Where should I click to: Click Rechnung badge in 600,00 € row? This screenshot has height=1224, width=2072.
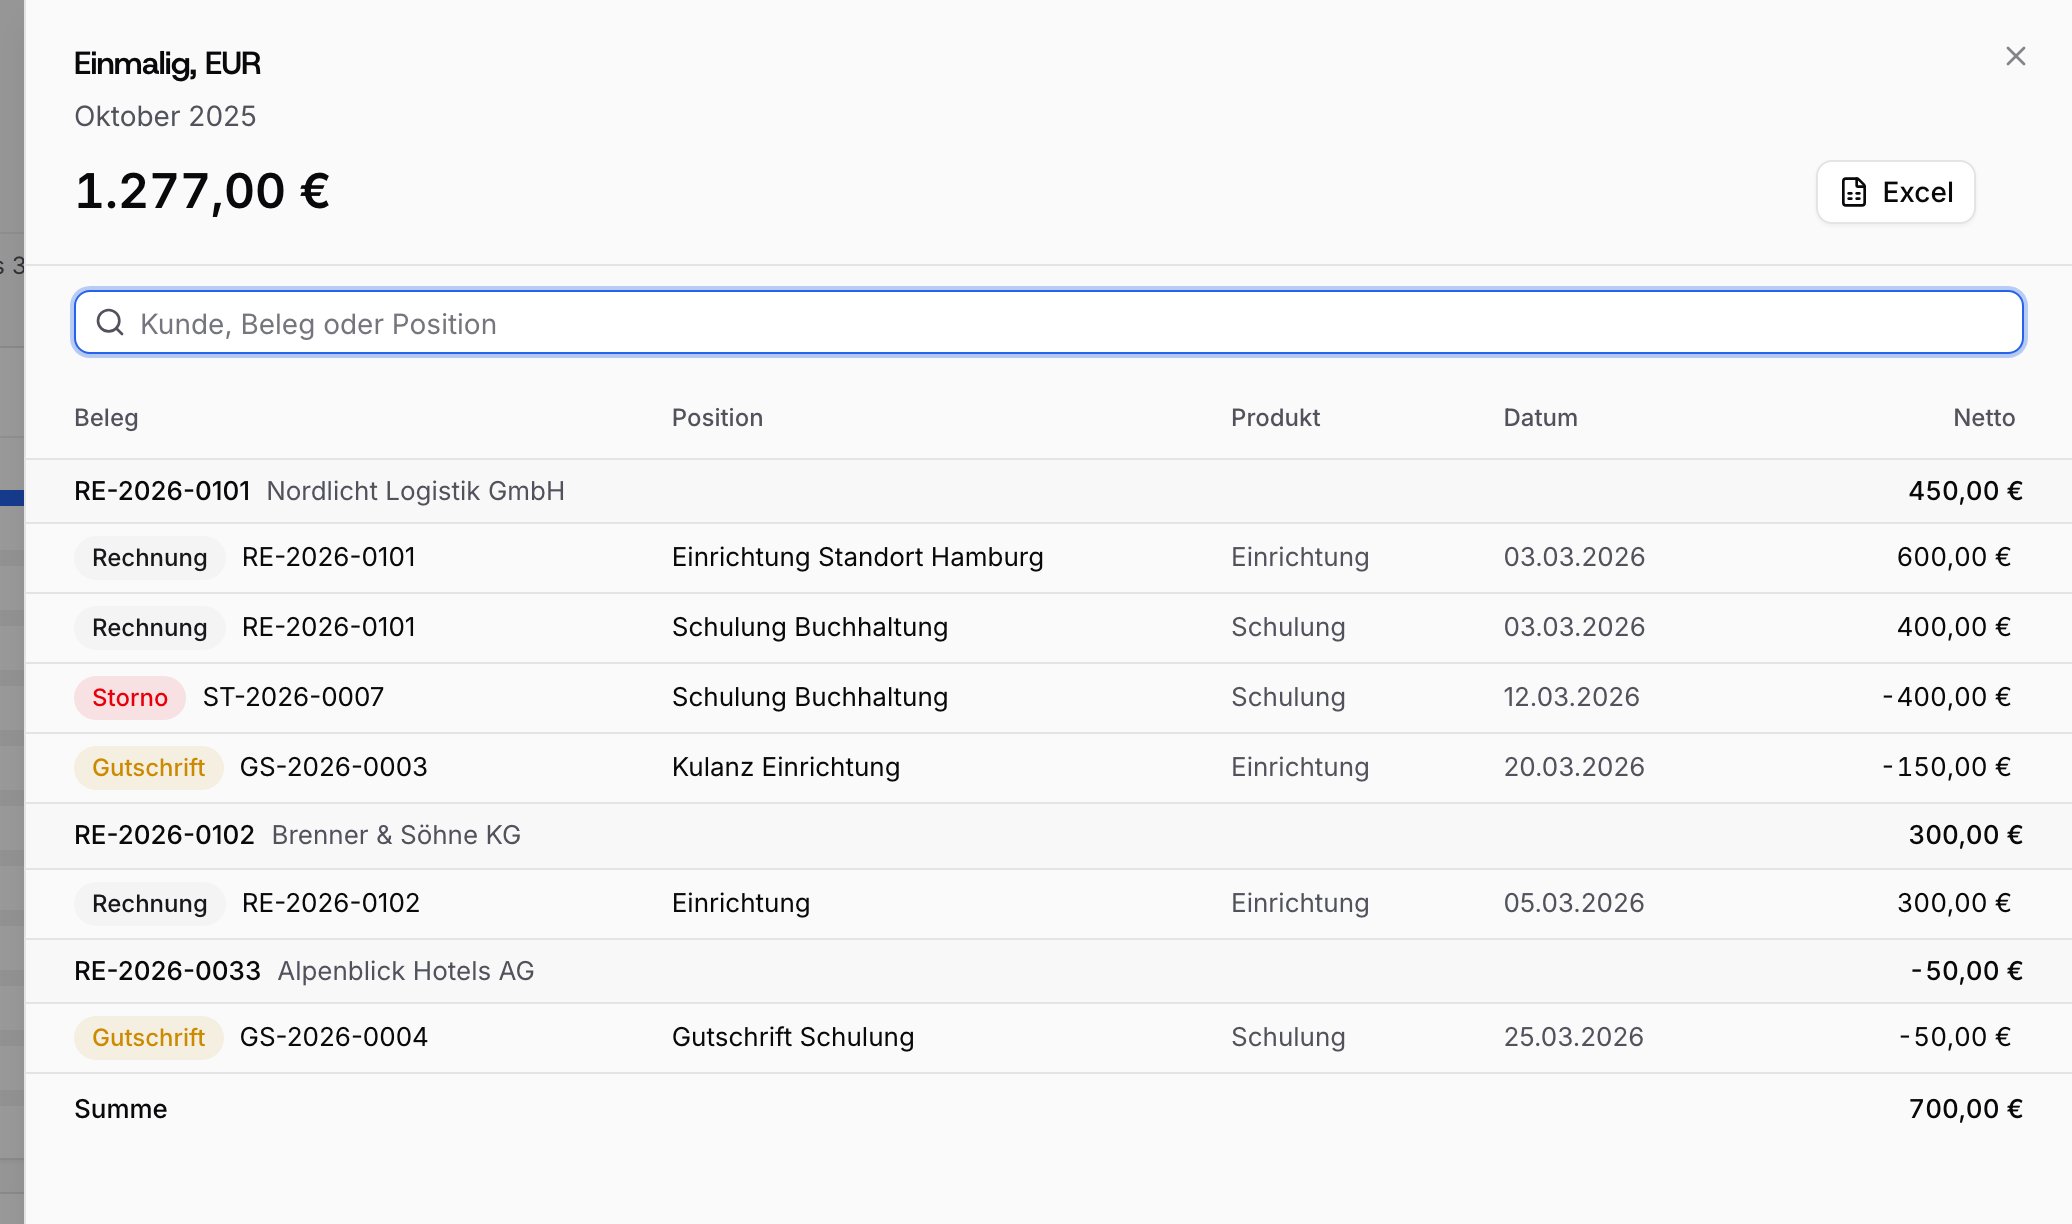(x=150, y=557)
